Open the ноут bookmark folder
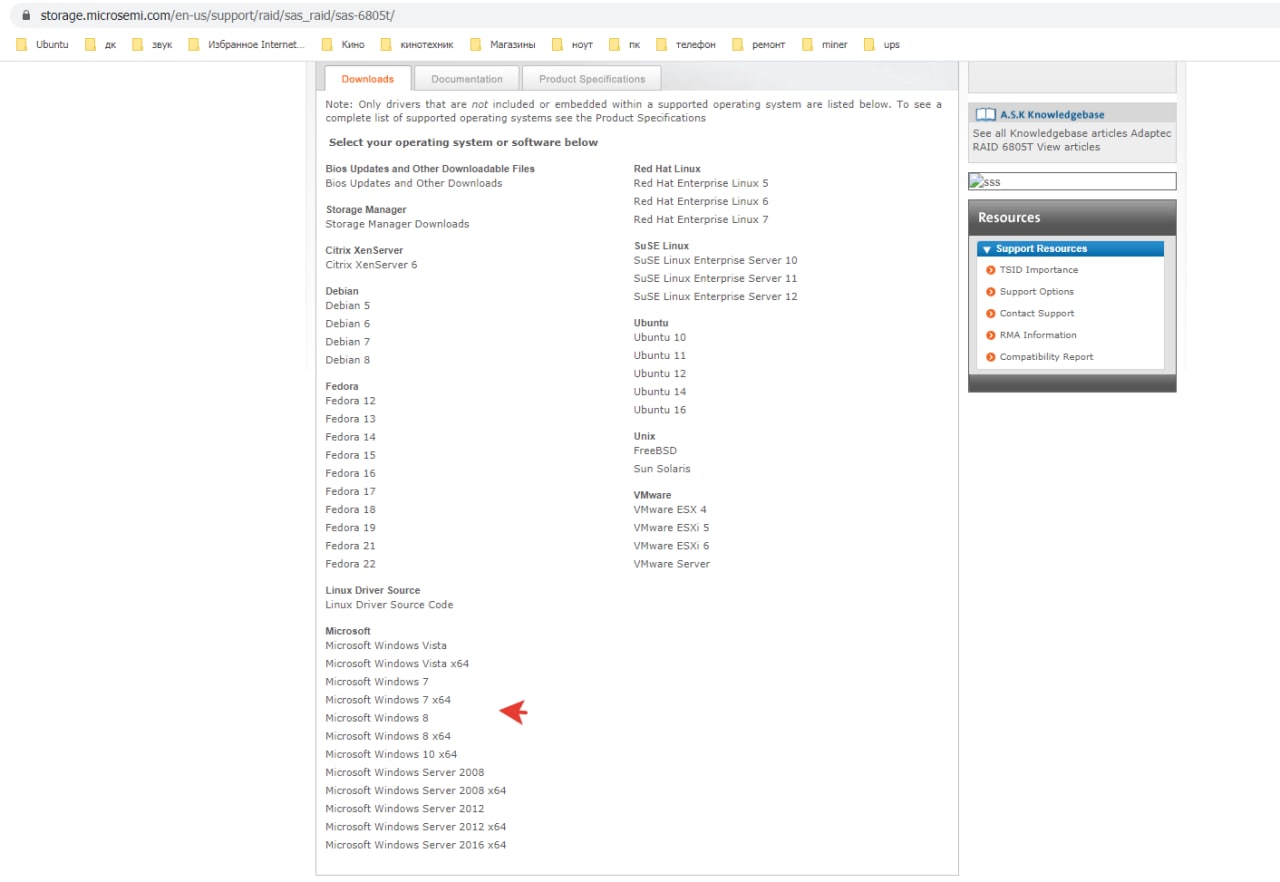 point(573,44)
